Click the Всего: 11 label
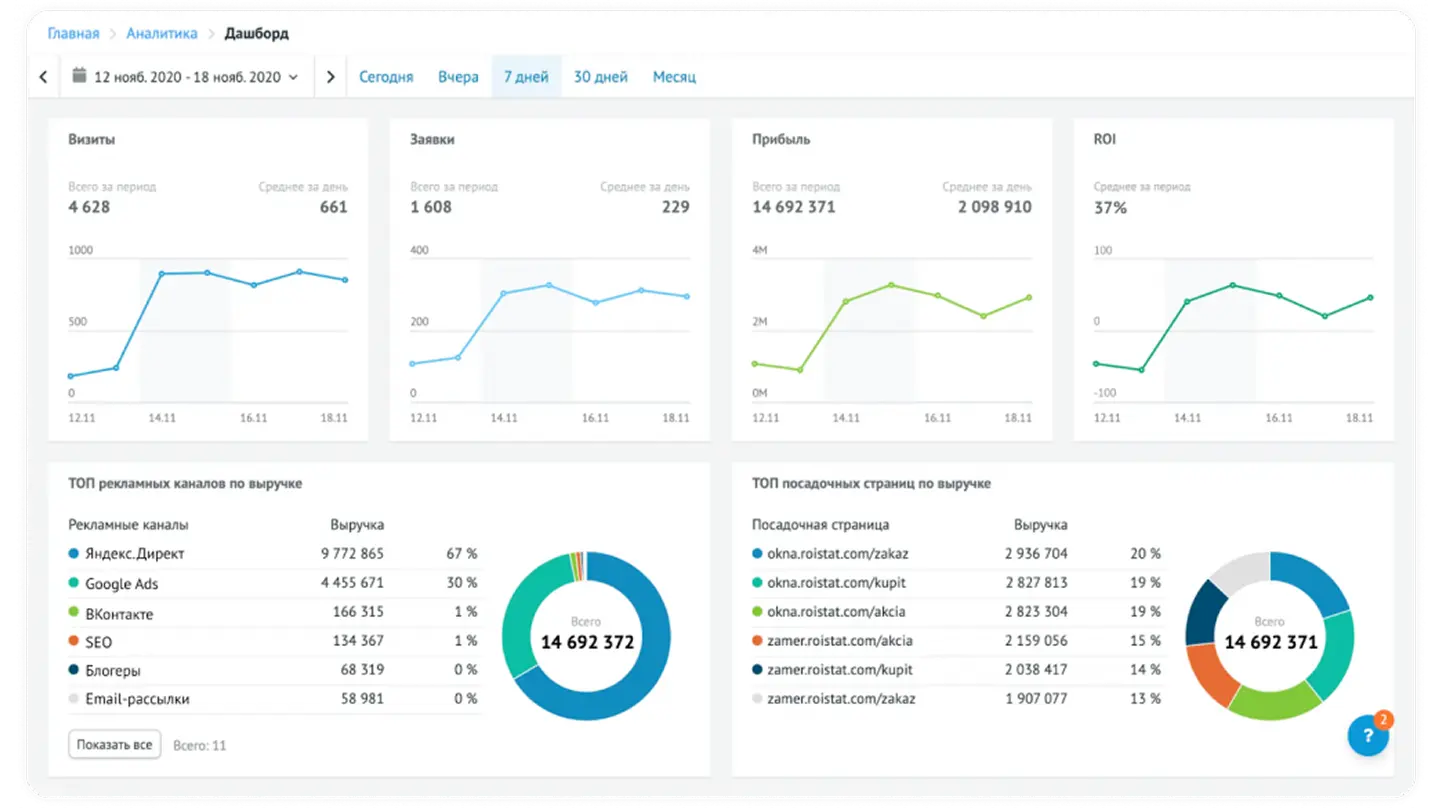 coord(200,745)
